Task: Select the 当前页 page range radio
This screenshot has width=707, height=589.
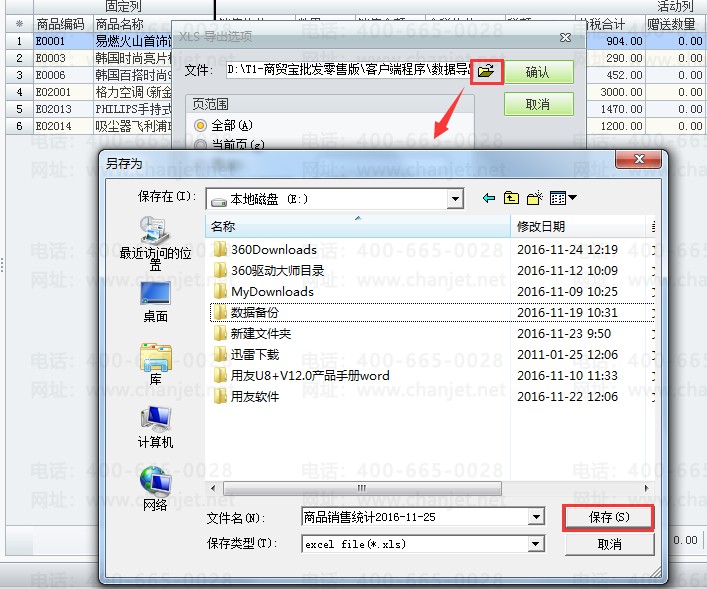Action: click(x=200, y=145)
